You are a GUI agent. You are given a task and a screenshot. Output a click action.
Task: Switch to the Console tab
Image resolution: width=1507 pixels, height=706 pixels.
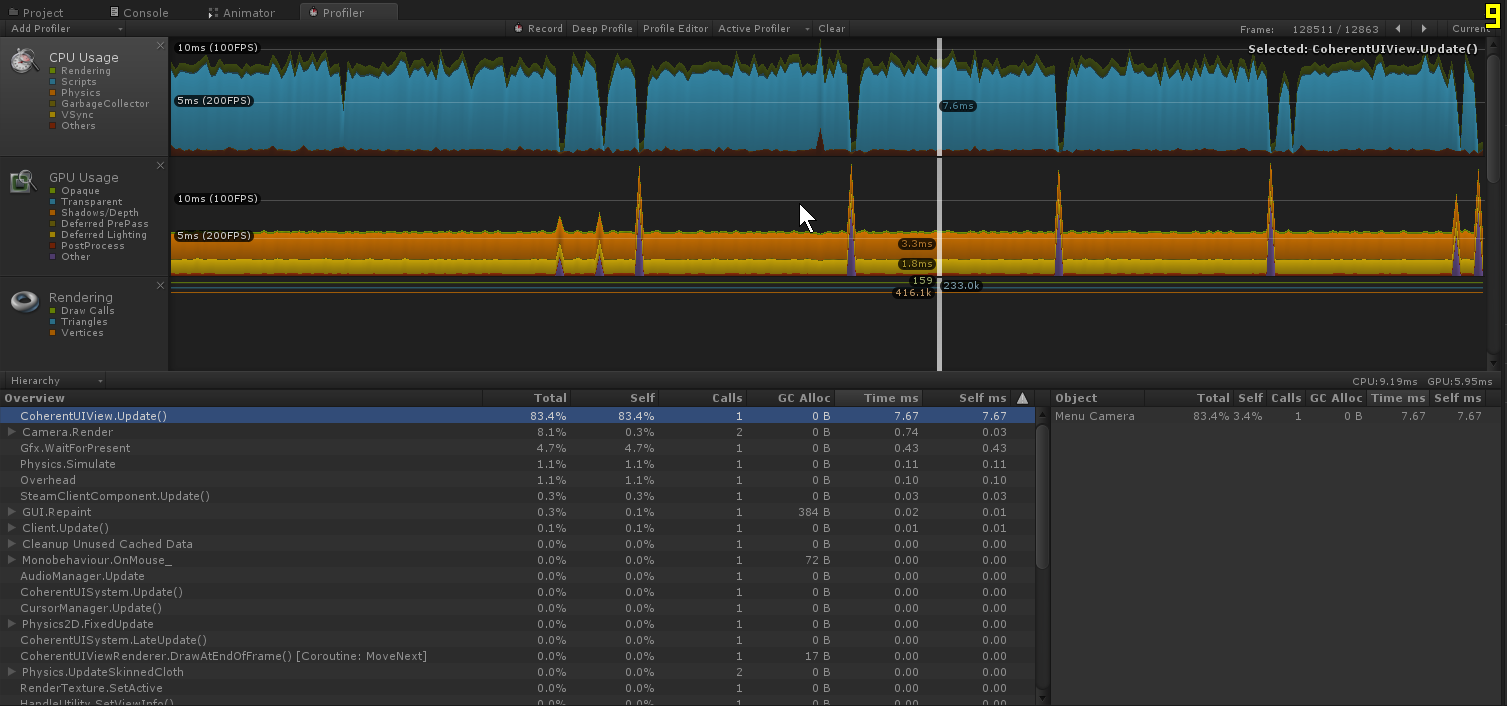tap(139, 13)
